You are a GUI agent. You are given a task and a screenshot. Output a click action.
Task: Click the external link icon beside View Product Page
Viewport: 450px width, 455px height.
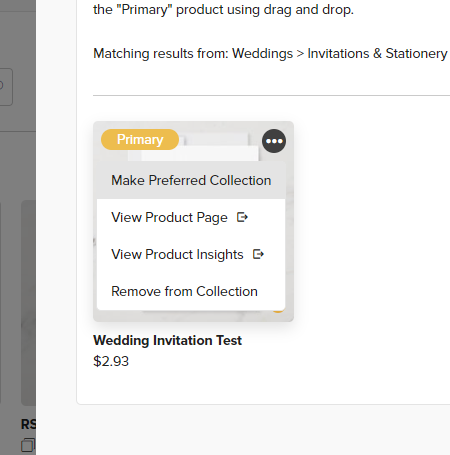click(x=242, y=217)
